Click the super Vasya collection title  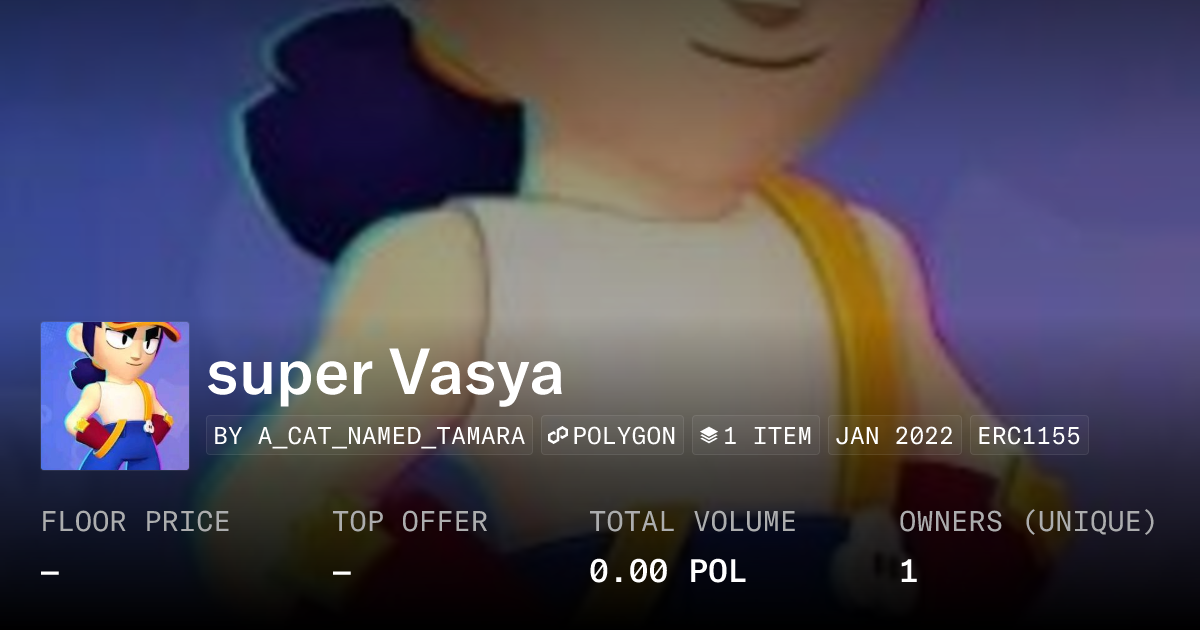[x=385, y=373]
